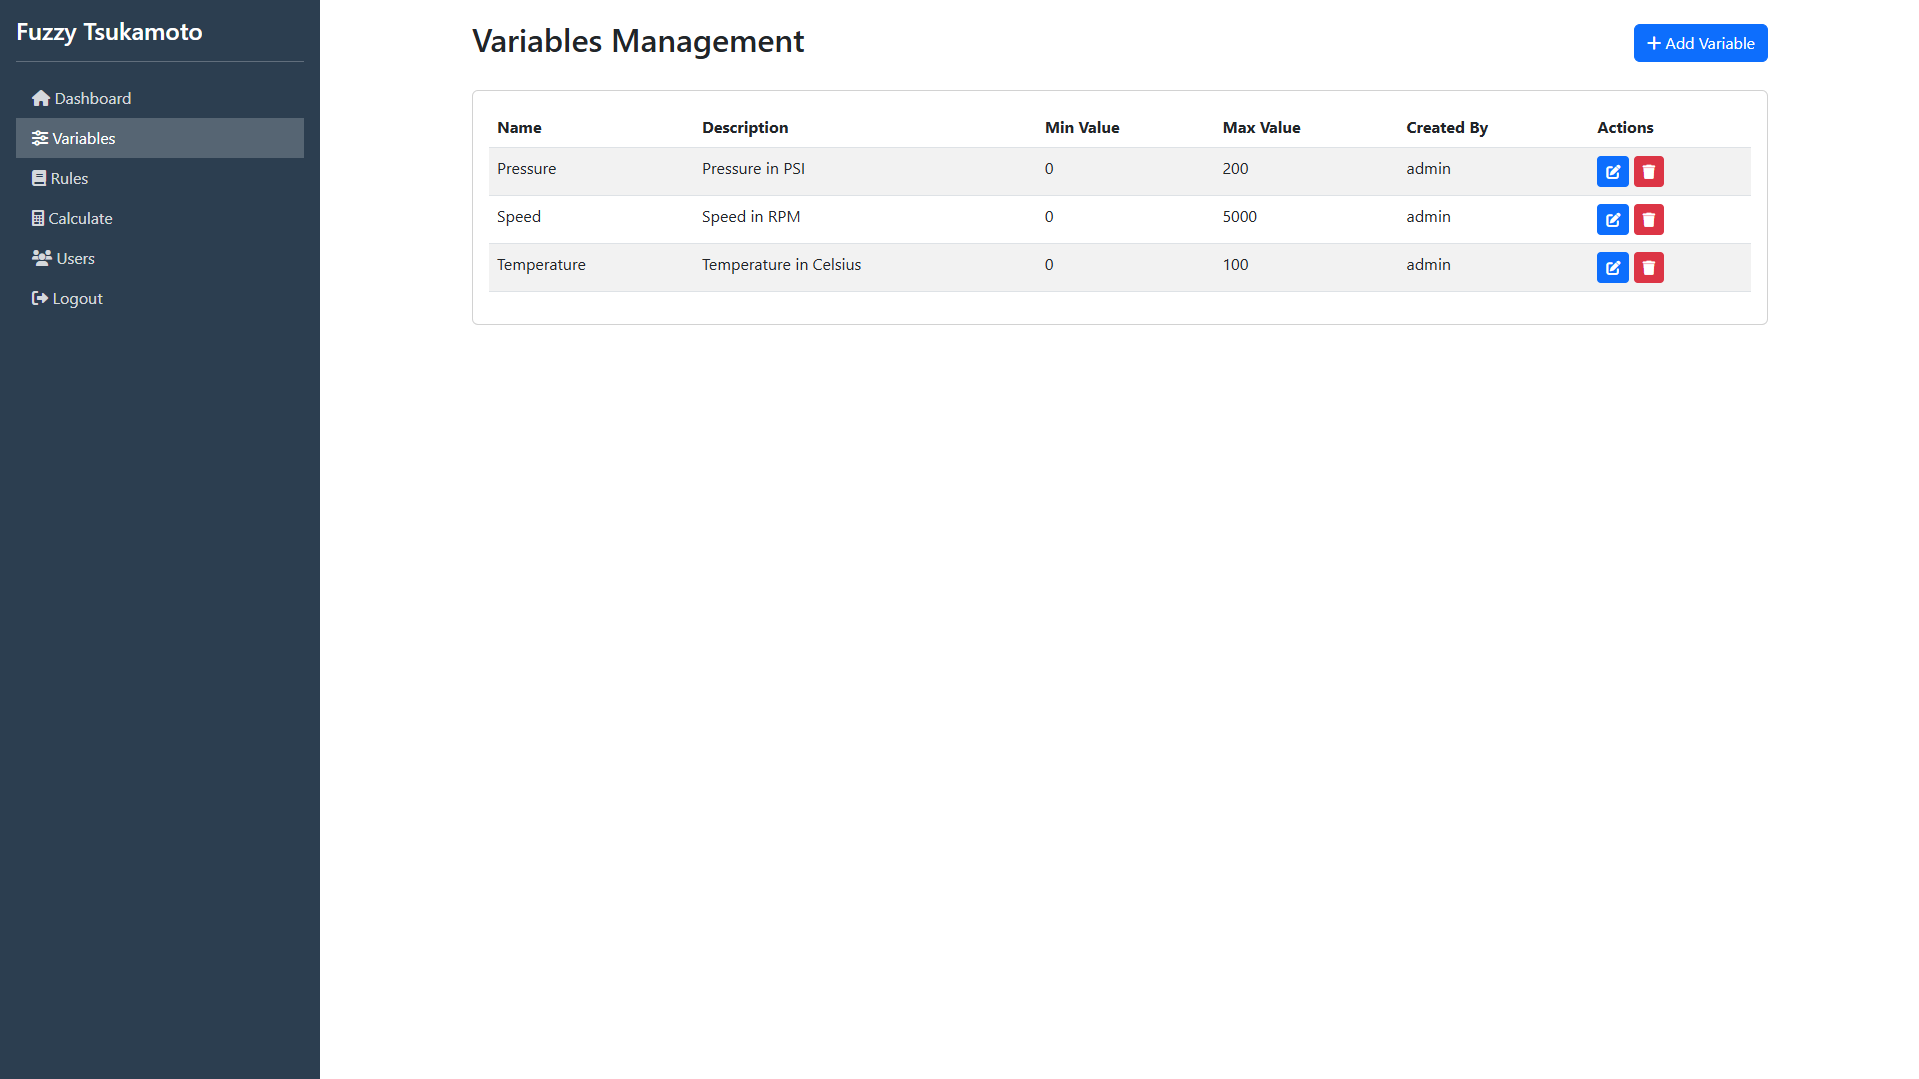Image resolution: width=1919 pixels, height=1079 pixels.
Task: Log out via the Logout link
Action: point(160,298)
